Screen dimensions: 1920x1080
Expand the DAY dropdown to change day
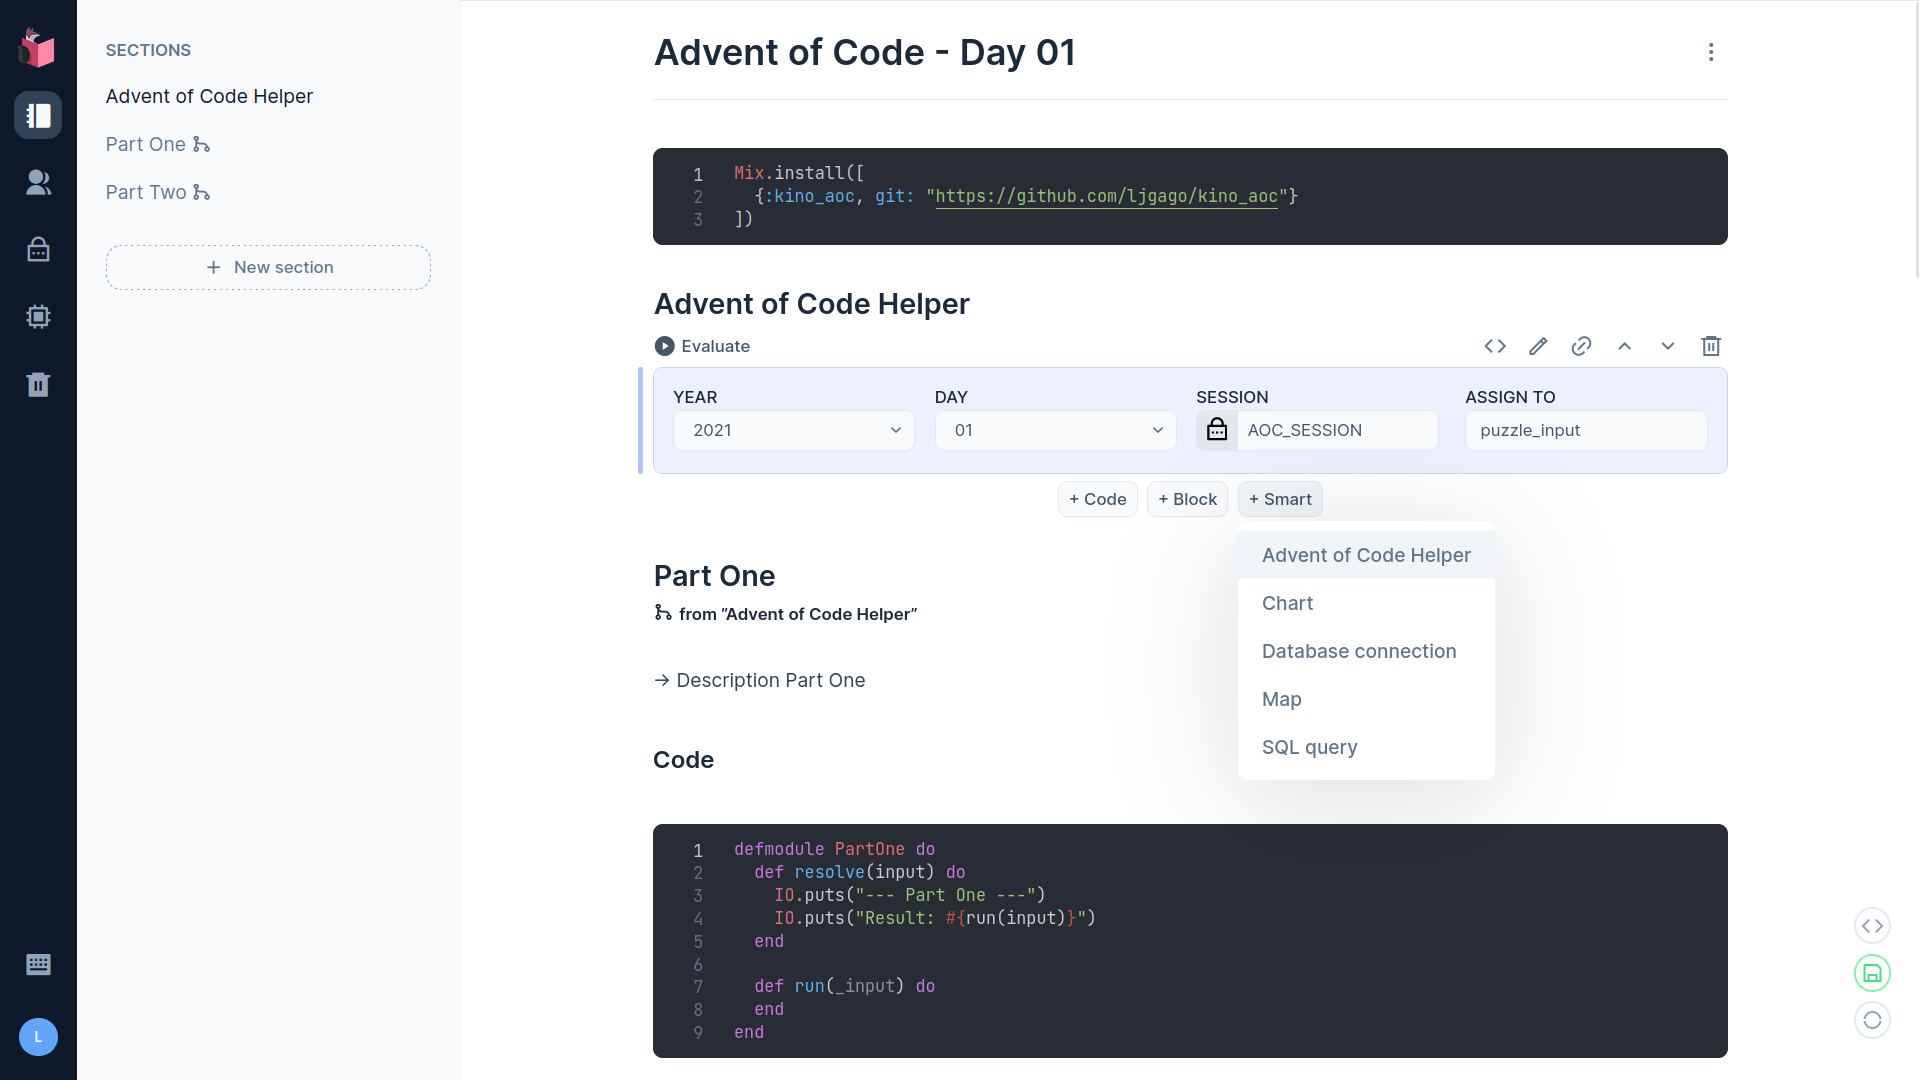click(1055, 430)
